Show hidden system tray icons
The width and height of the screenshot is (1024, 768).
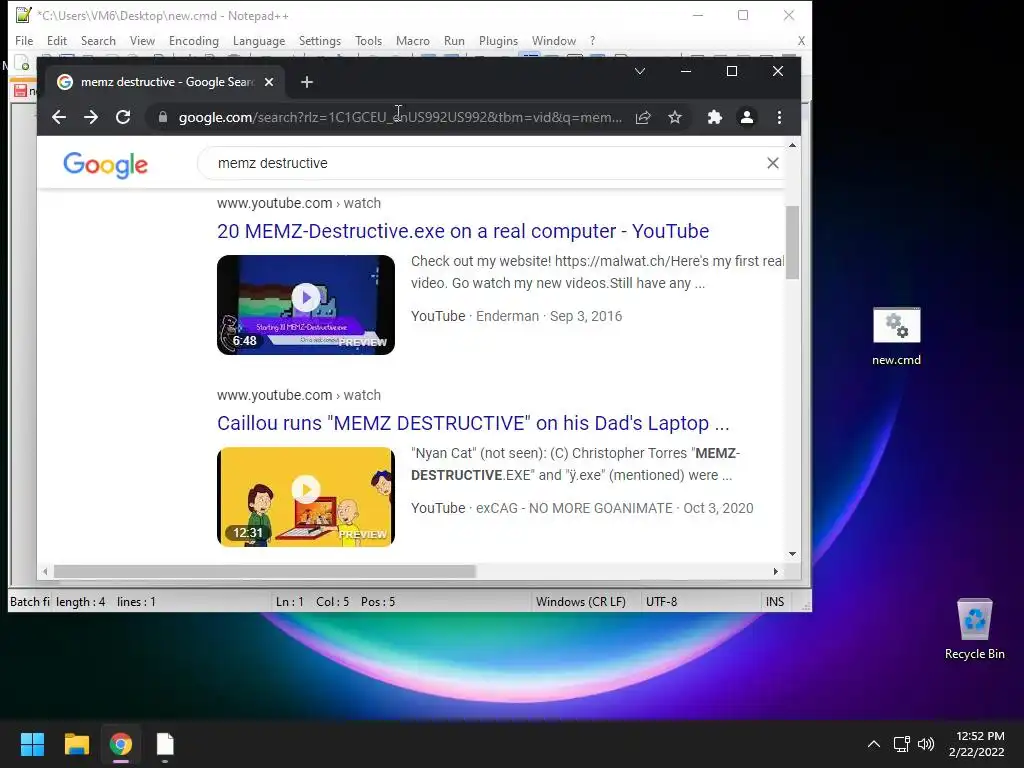(874, 744)
